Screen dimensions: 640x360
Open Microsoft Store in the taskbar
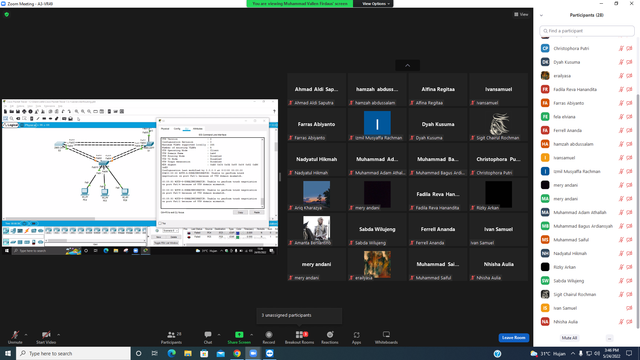pyautogui.click(x=204, y=353)
